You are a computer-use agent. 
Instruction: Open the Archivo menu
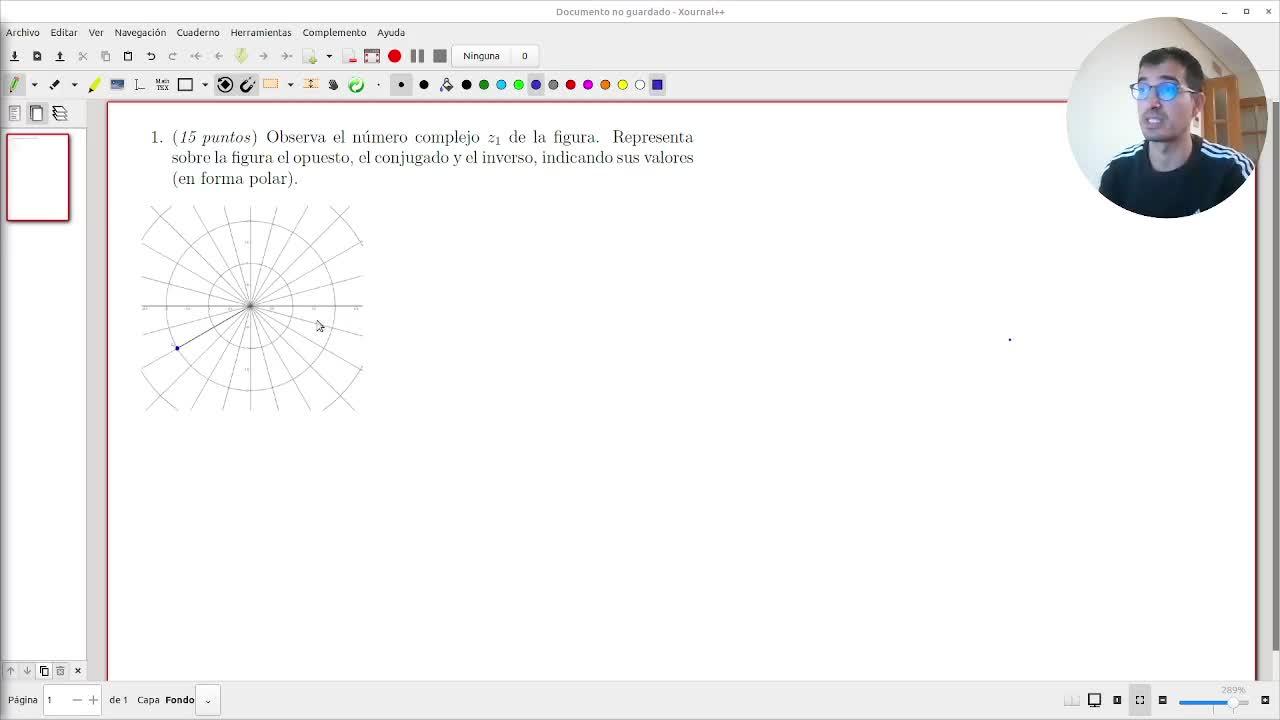coord(23,32)
